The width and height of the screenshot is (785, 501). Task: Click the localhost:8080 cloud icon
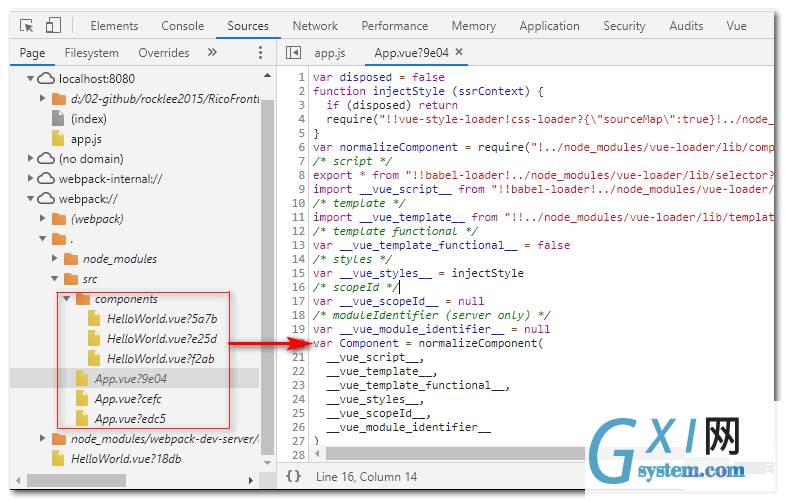coord(46,79)
